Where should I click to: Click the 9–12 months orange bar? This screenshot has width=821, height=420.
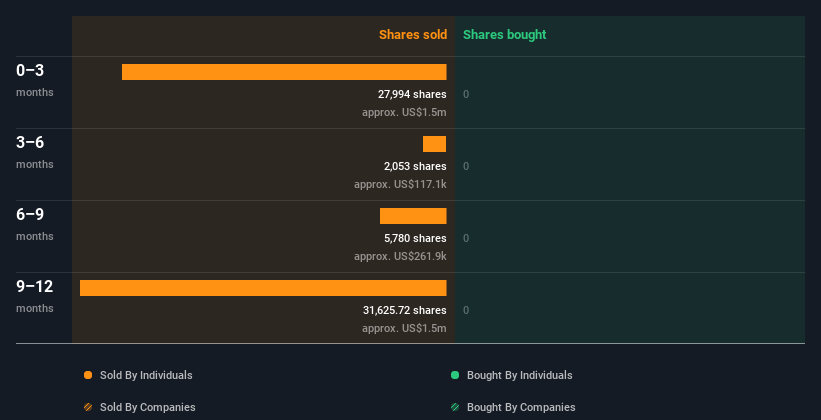[263, 288]
